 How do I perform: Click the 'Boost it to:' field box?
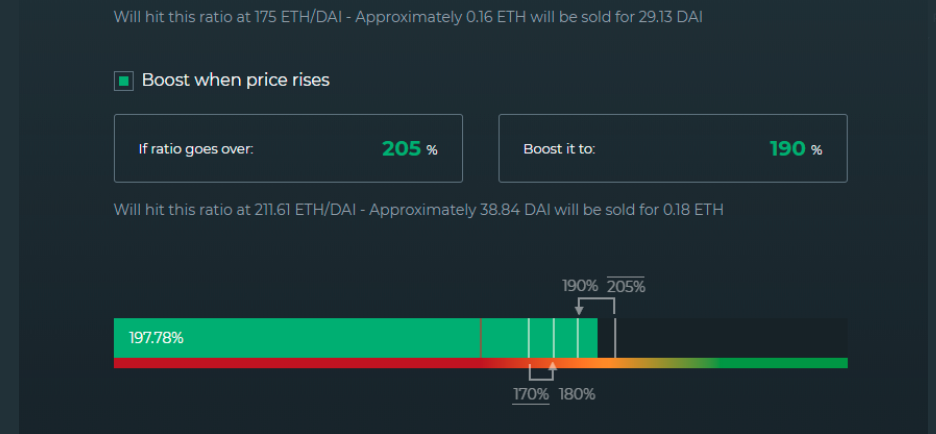673,148
